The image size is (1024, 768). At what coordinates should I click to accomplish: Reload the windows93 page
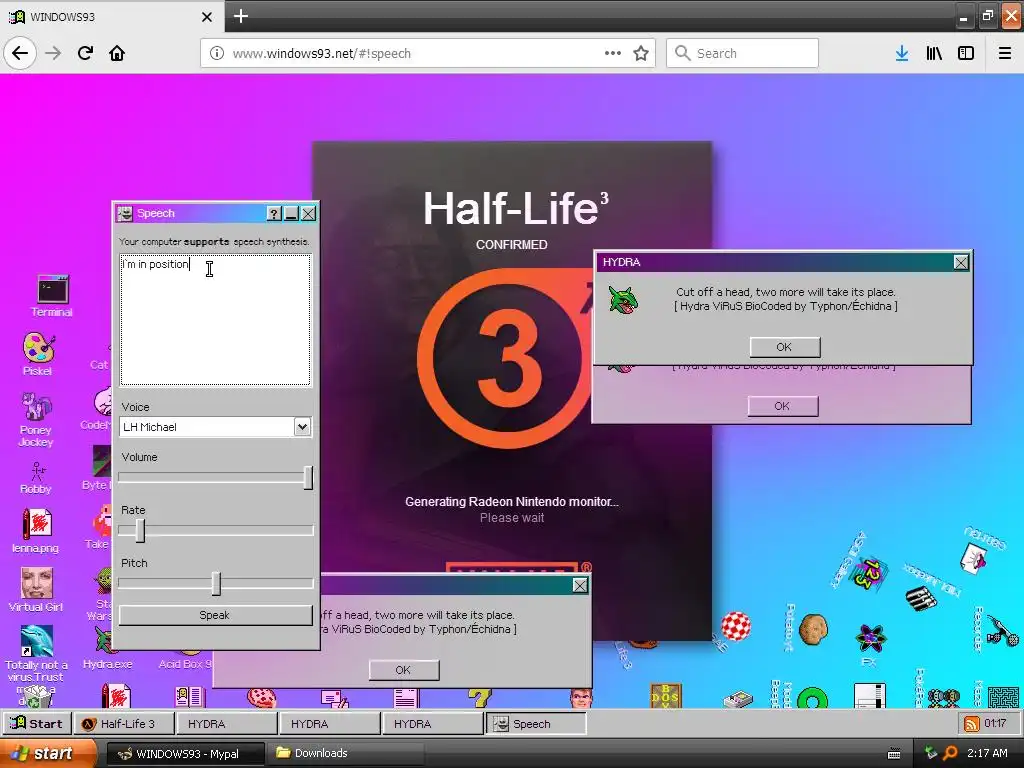click(x=85, y=53)
